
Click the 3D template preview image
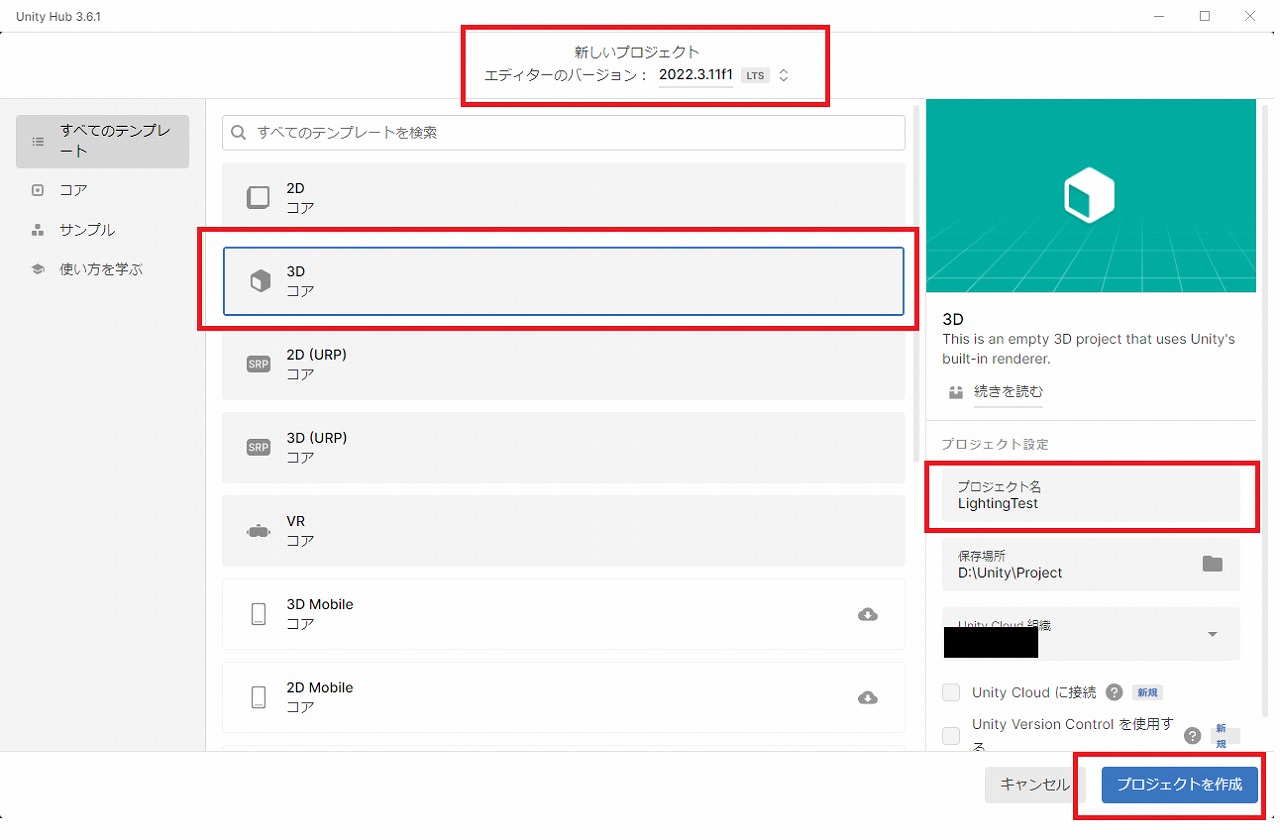tap(1091, 196)
